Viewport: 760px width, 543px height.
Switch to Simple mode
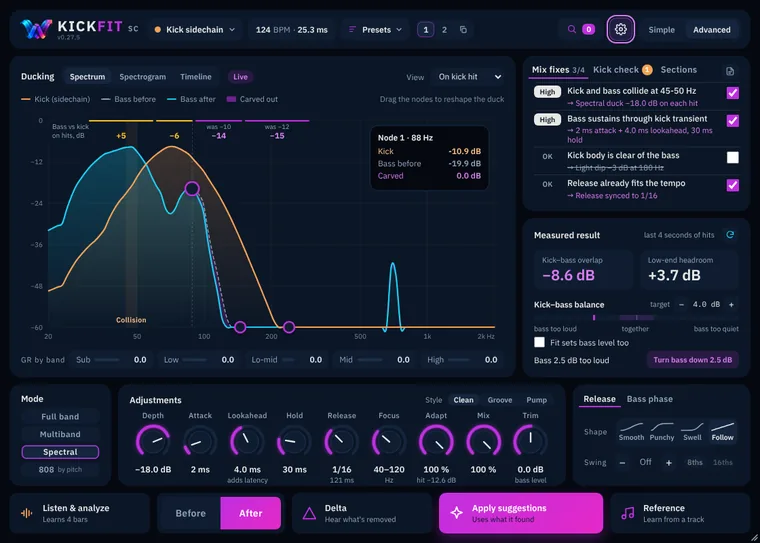tap(662, 30)
